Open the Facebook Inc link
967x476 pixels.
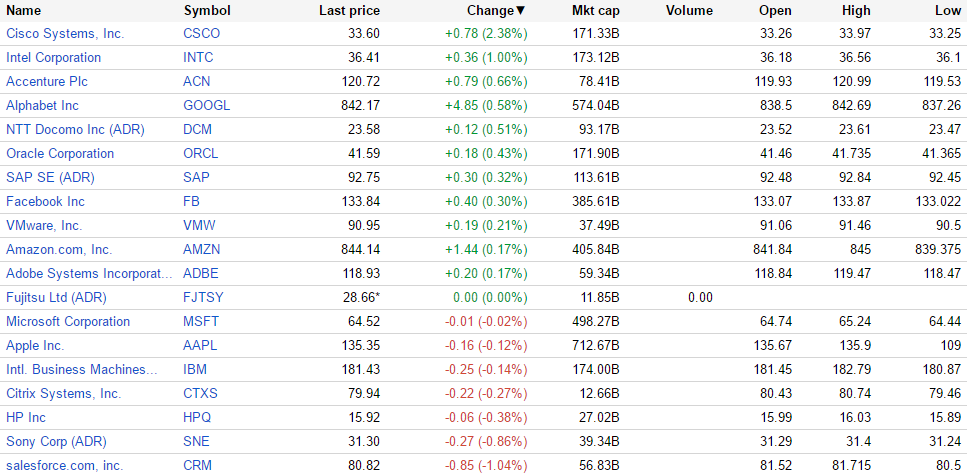pyautogui.click(x=45, y=202)
